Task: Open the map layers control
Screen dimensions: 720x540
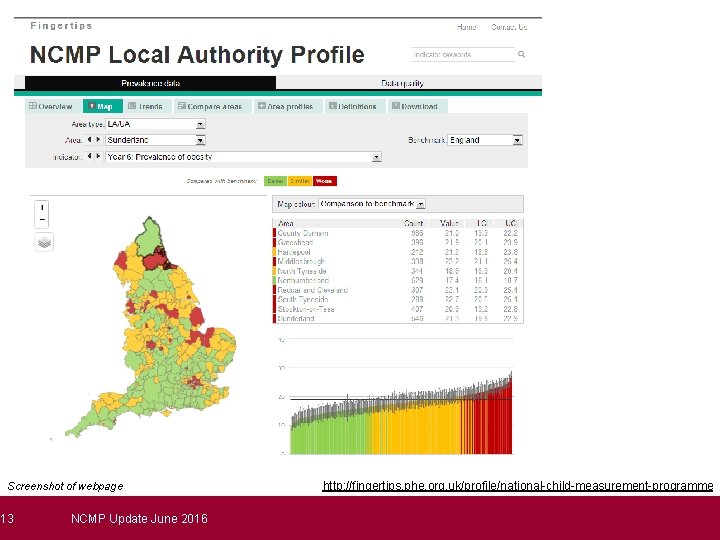Action: 44,242
